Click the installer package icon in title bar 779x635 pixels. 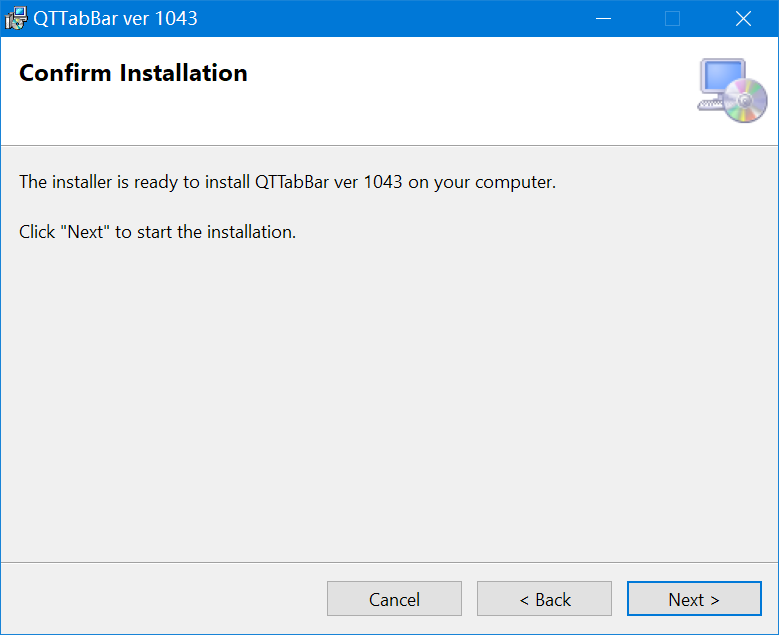tap(16, 18)
